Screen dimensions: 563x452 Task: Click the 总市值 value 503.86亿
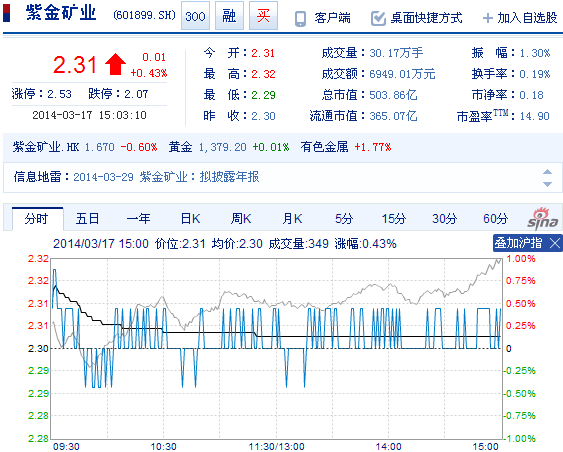tap(393, 95)
